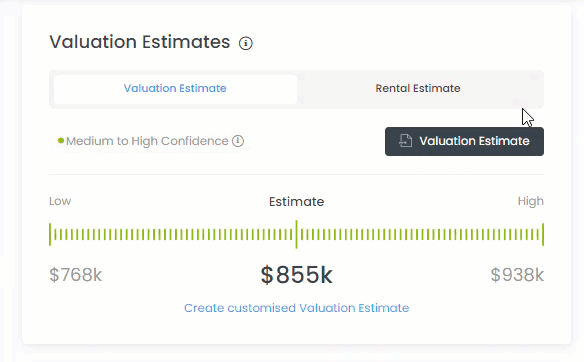Viewport: 584px width, 362px height.
Task: Click the High label above the range bar
Action: tap(530, 201)
